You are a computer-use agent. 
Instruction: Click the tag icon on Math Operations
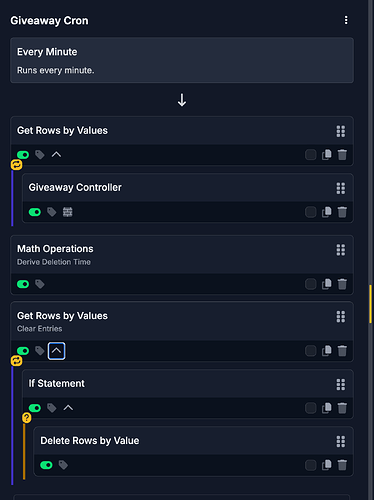coord(40,284)
